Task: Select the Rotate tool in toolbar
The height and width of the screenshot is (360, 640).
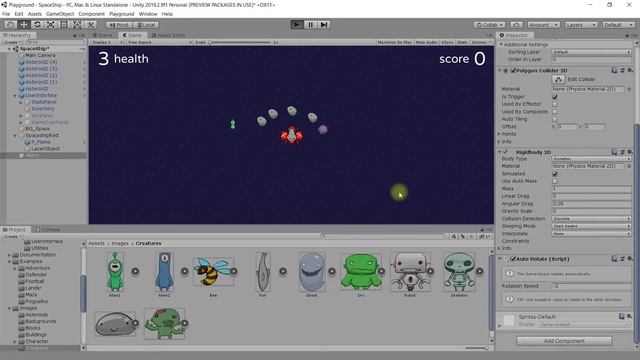Action: (37, 24)
